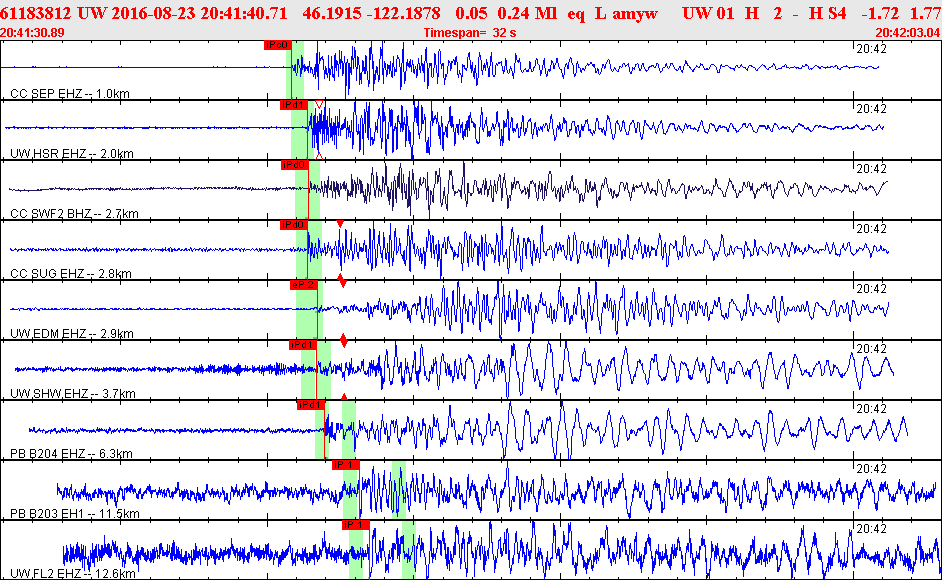Click event ID 61183812 in header
This screenshot has height=580, width=942.
click(x=35, y=13)
